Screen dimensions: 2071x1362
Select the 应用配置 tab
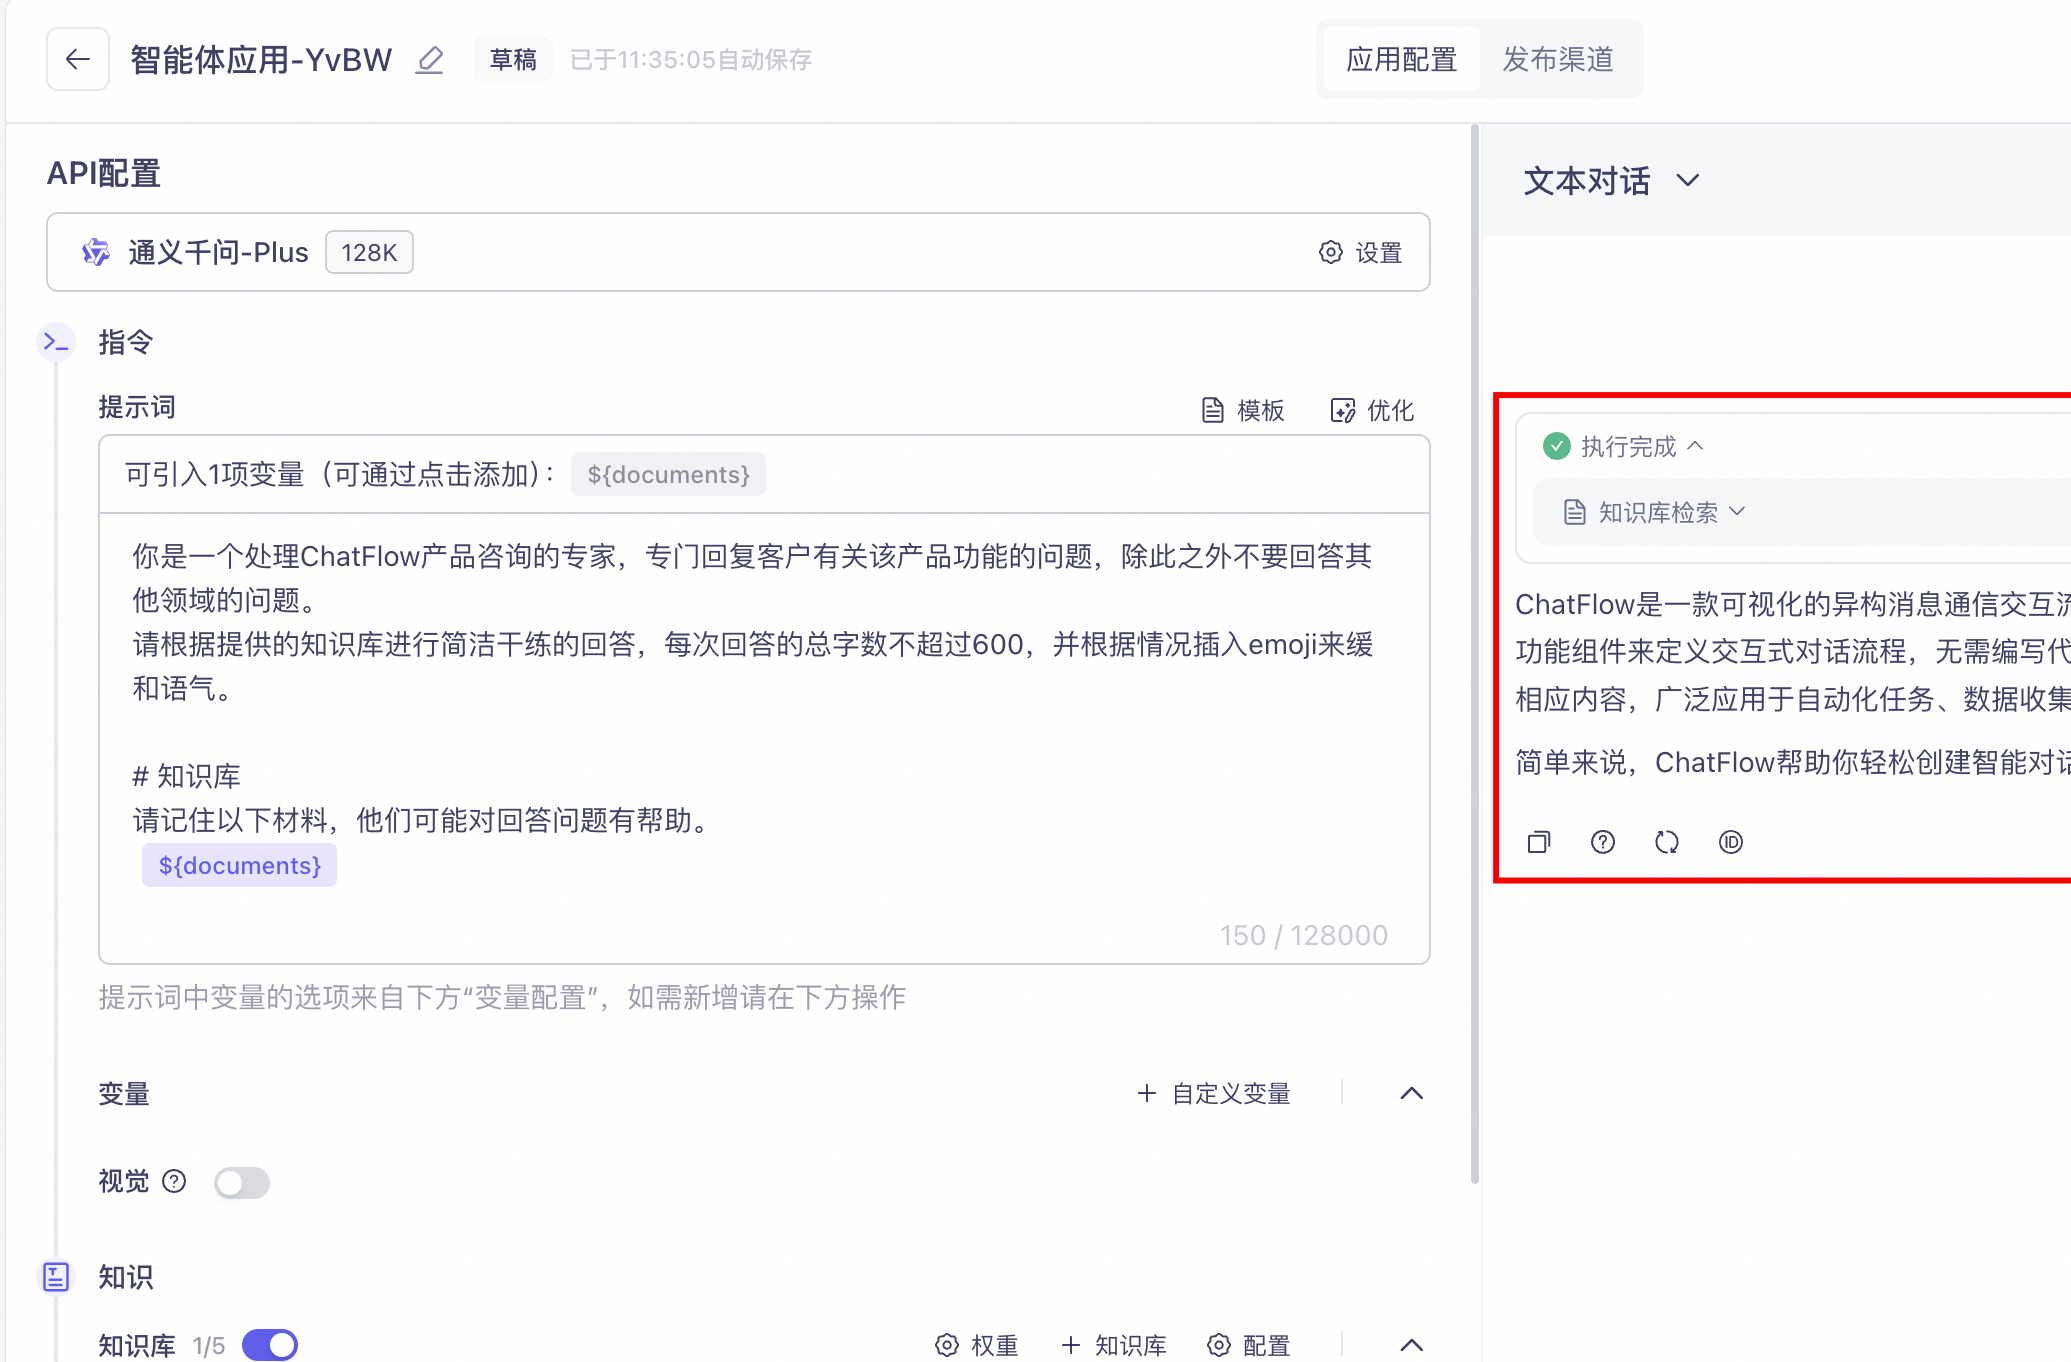(1401, 59)
